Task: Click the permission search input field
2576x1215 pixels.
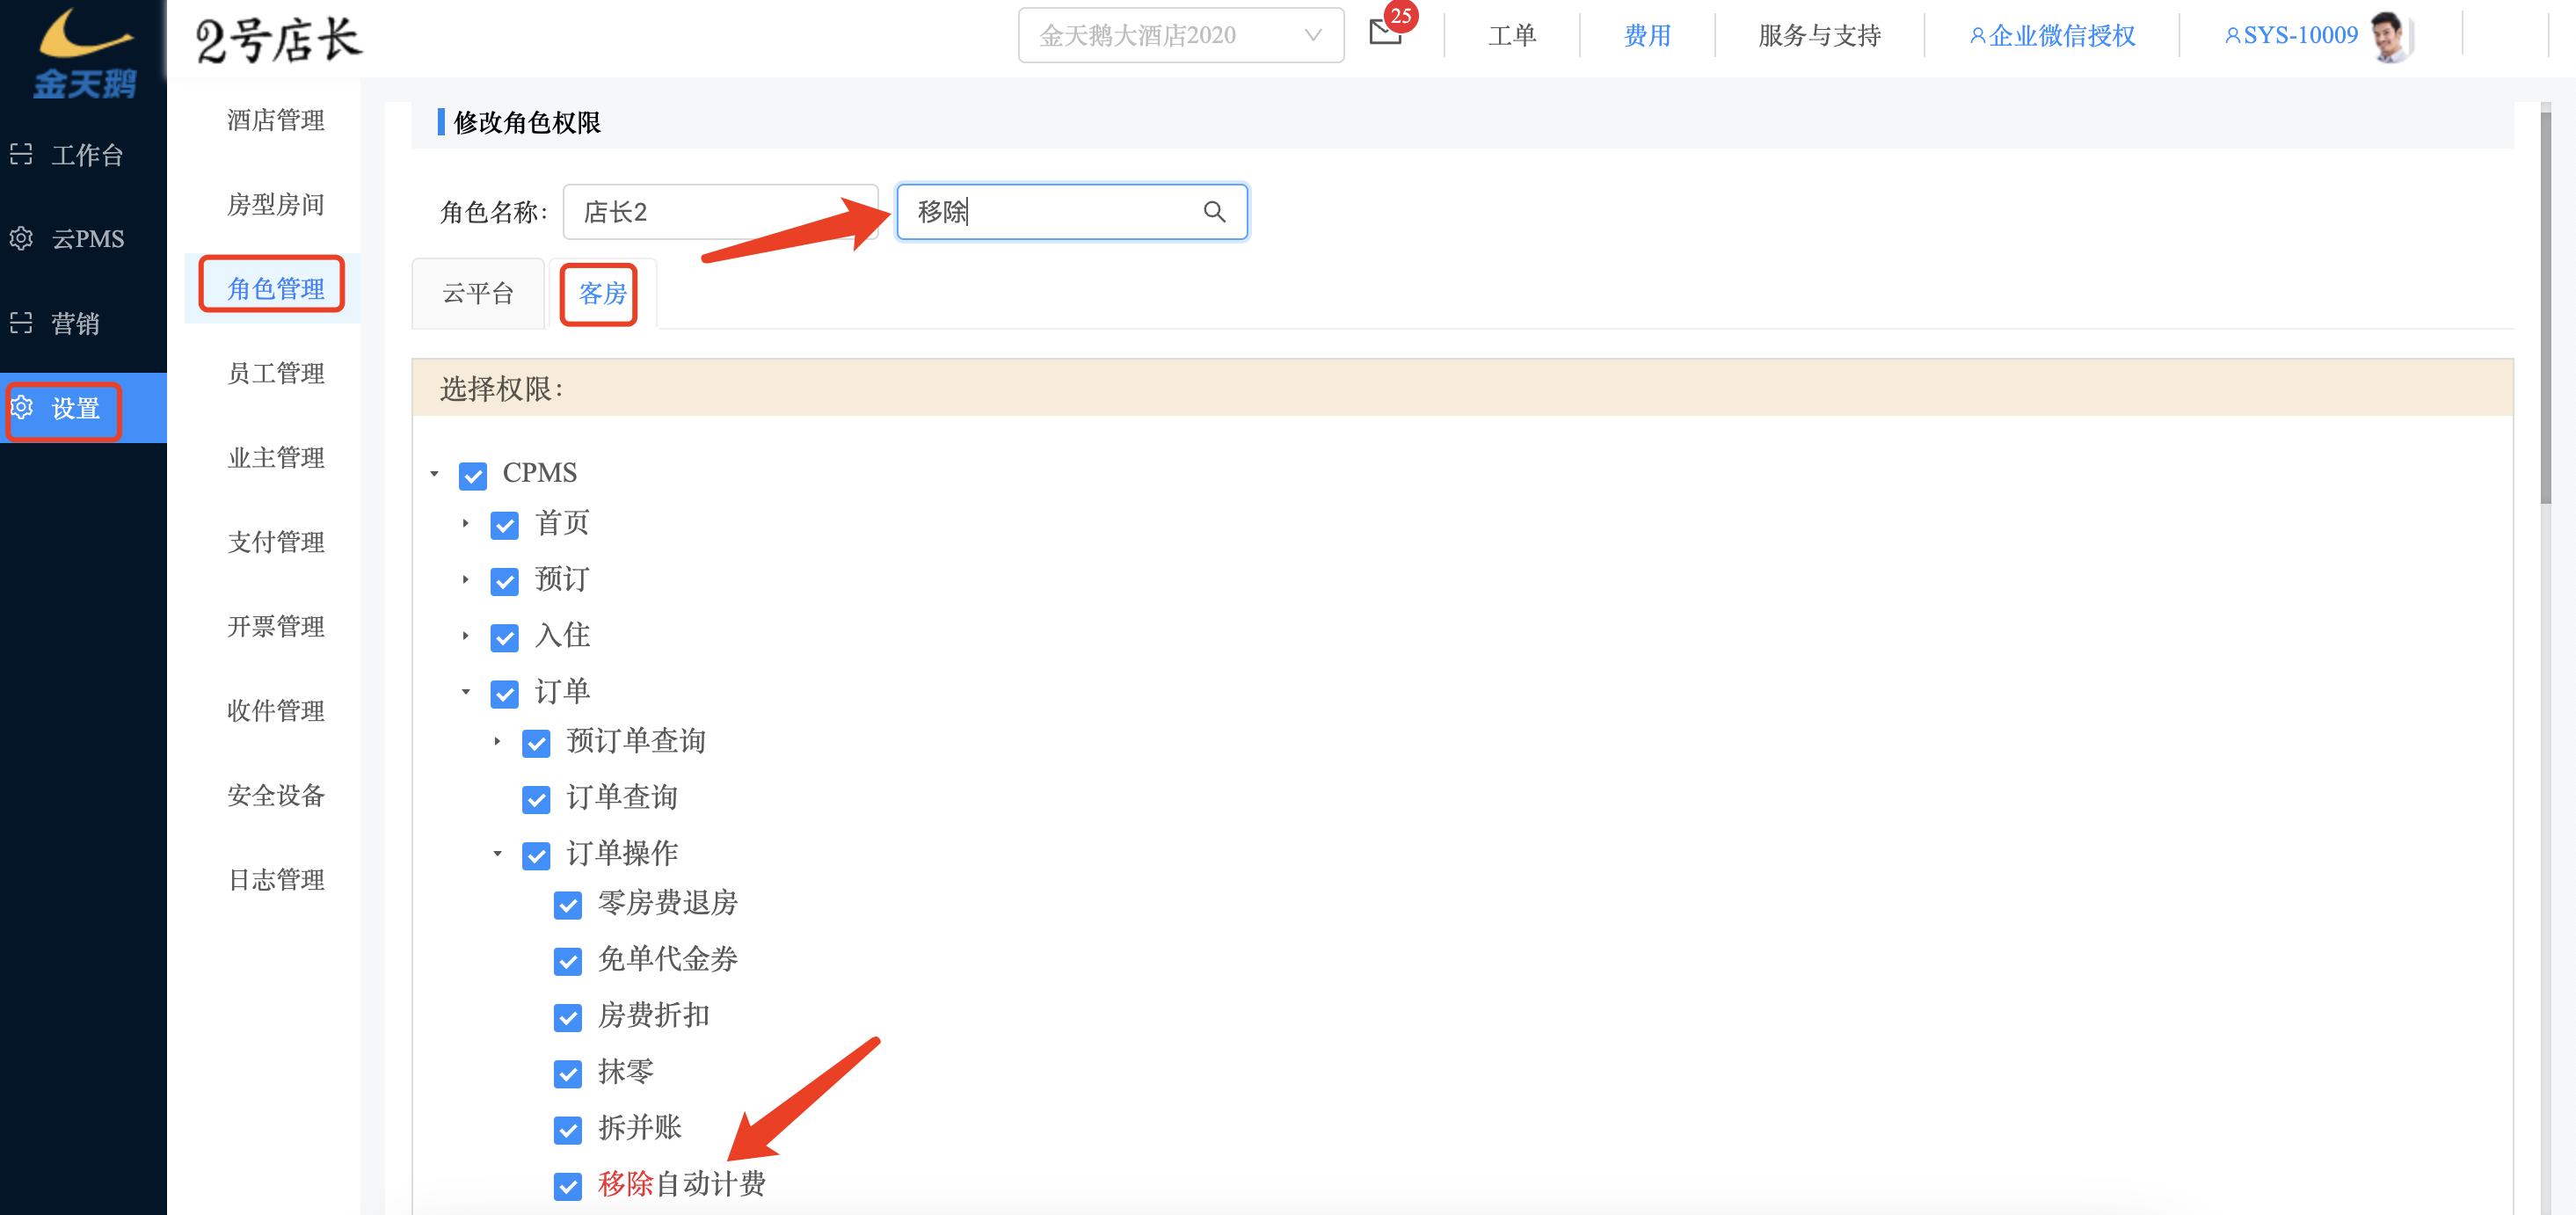Action: [1072, 211]
